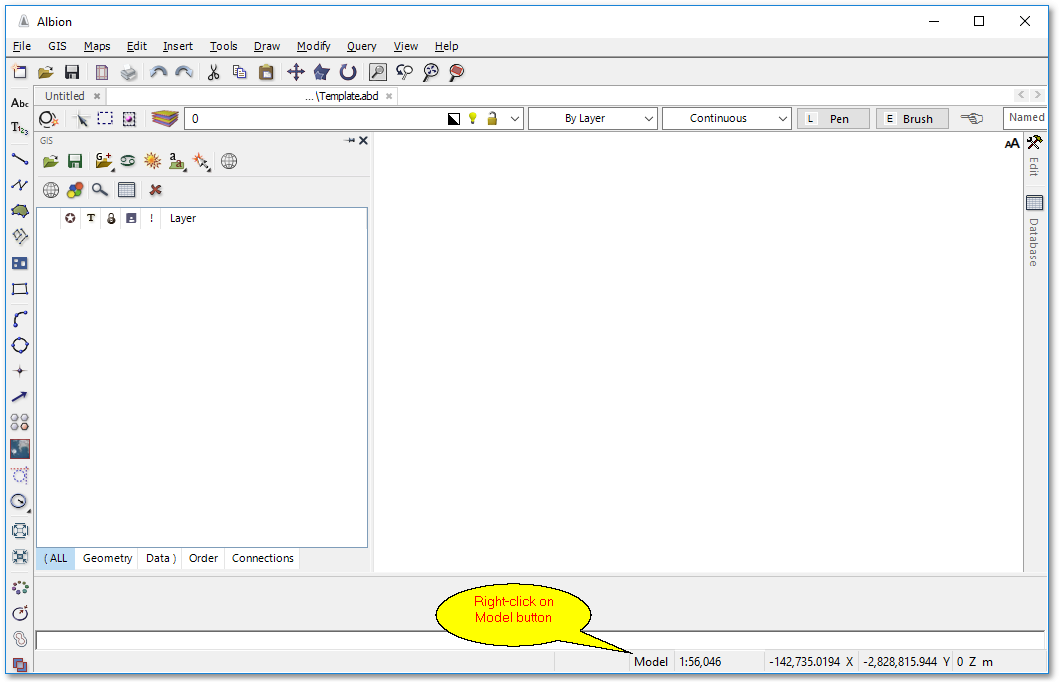
Task: Toggle the E Brush button
Action: click(x=912, y=119)
